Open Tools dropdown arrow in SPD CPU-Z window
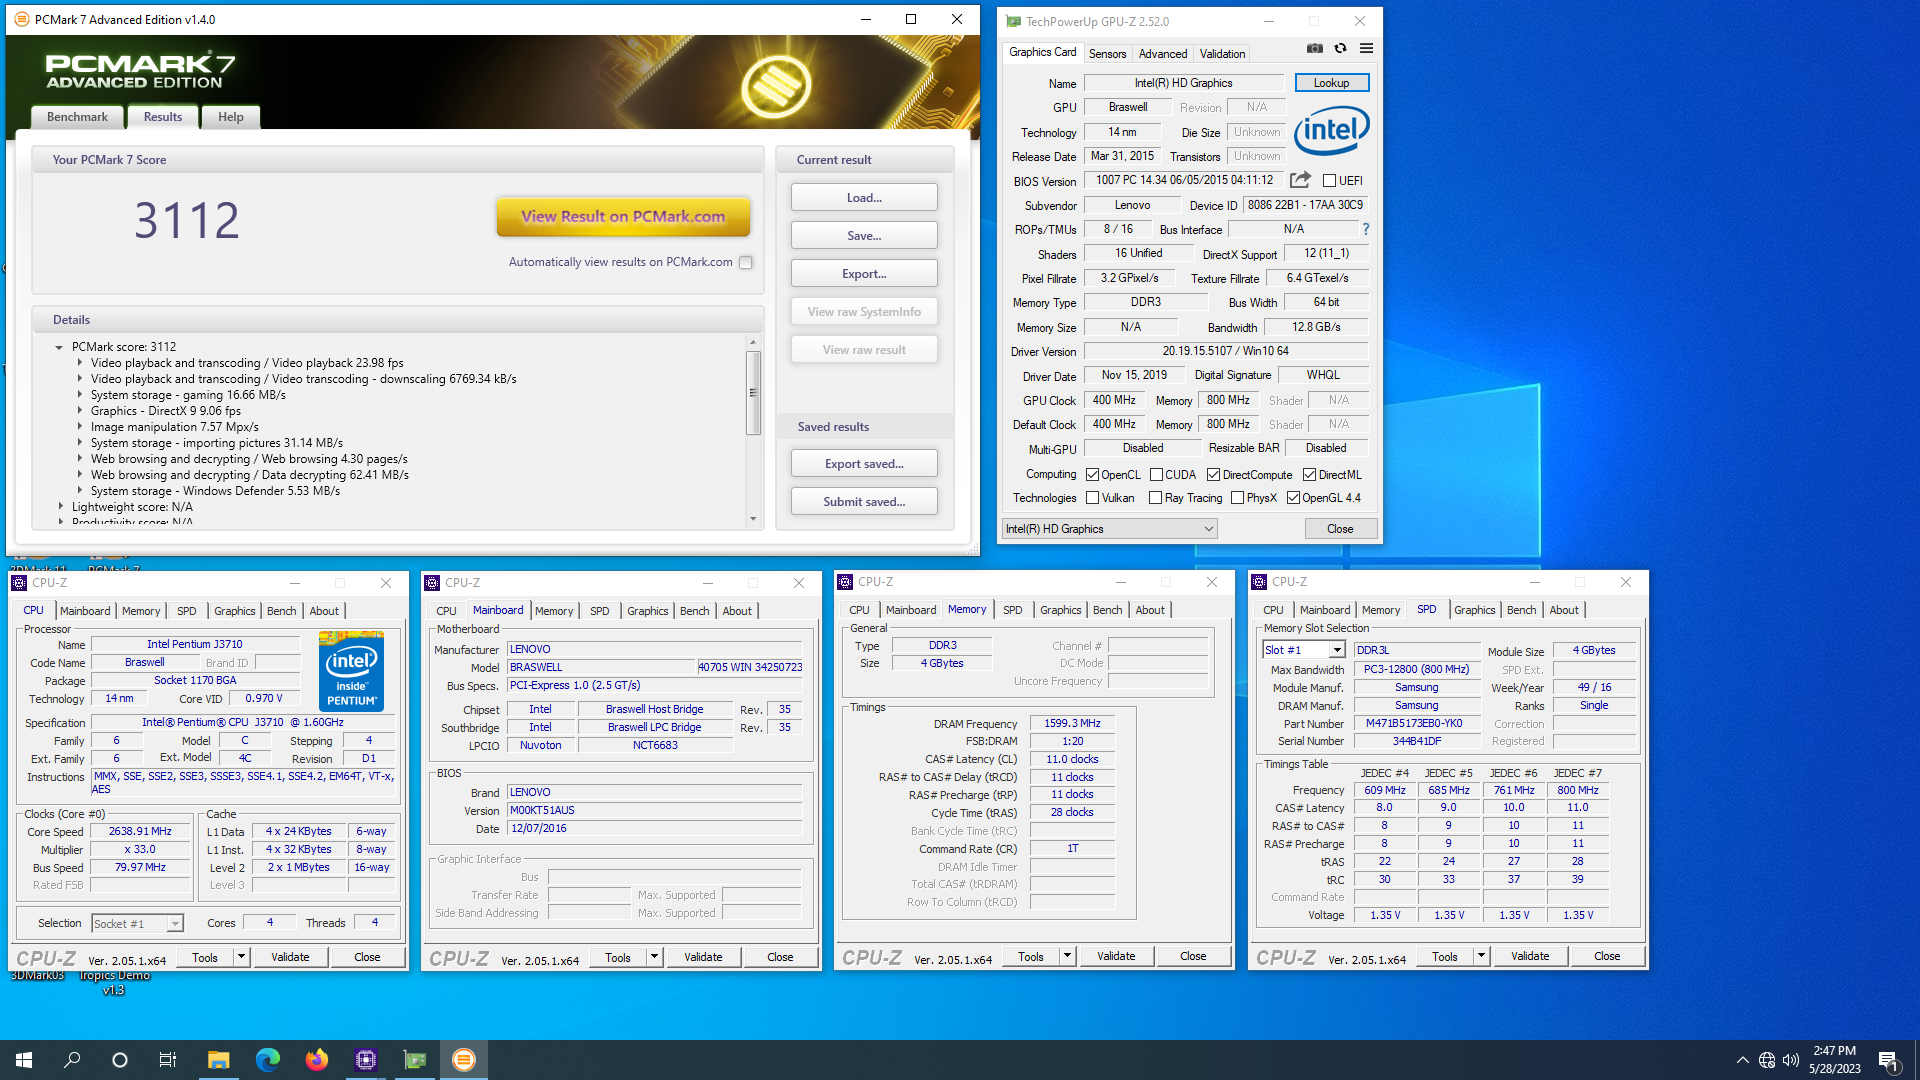The height and width of the screenshot is (1080, 1920). 1481,956
